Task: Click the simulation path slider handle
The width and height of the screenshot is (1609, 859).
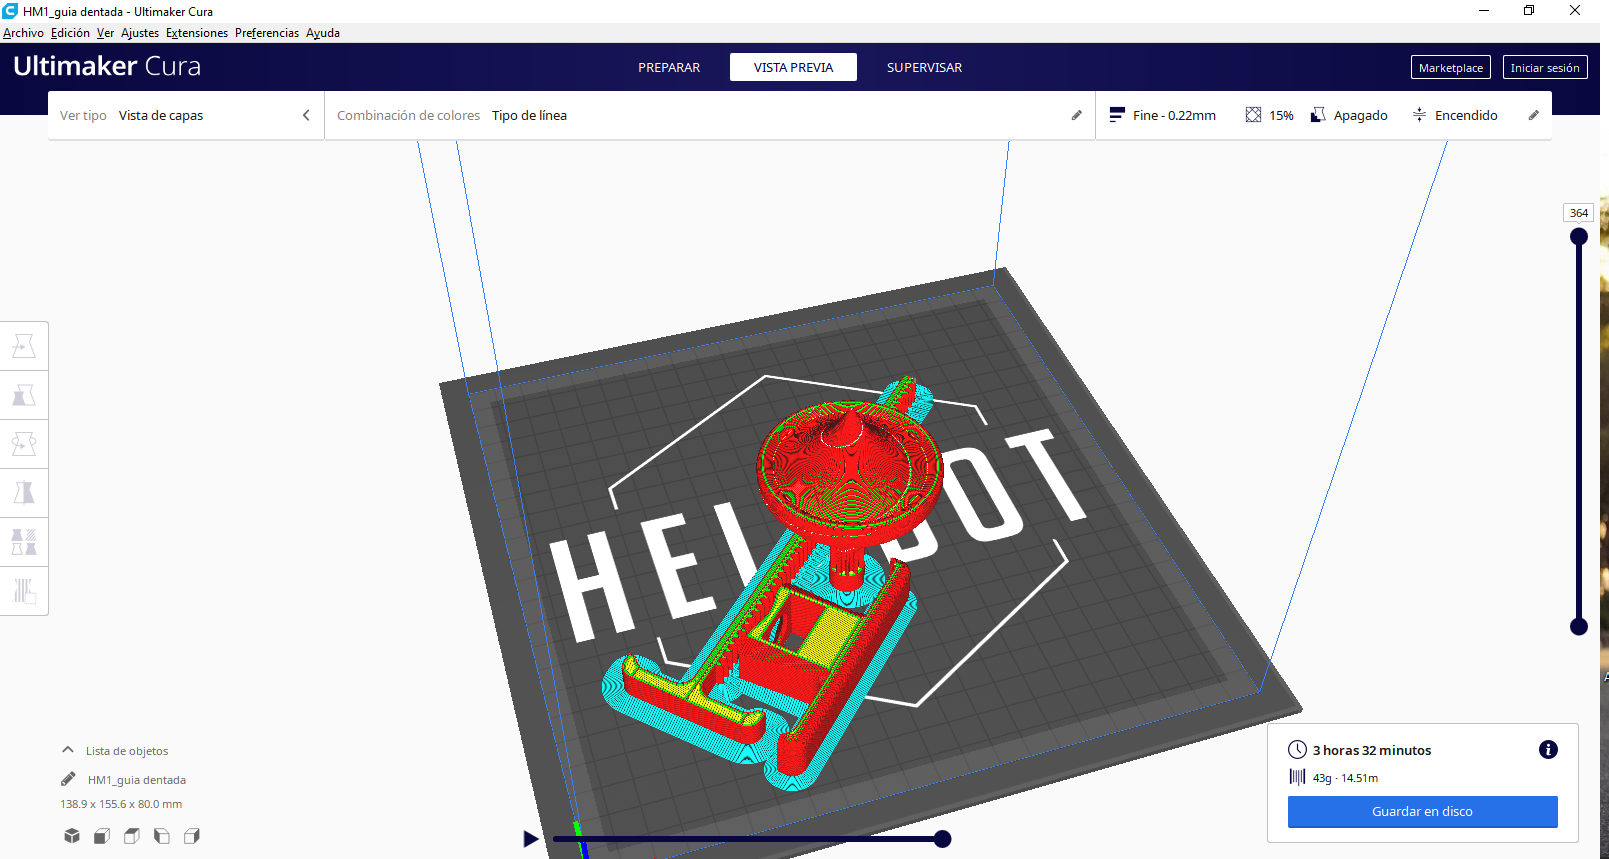Action: [942, 839]
